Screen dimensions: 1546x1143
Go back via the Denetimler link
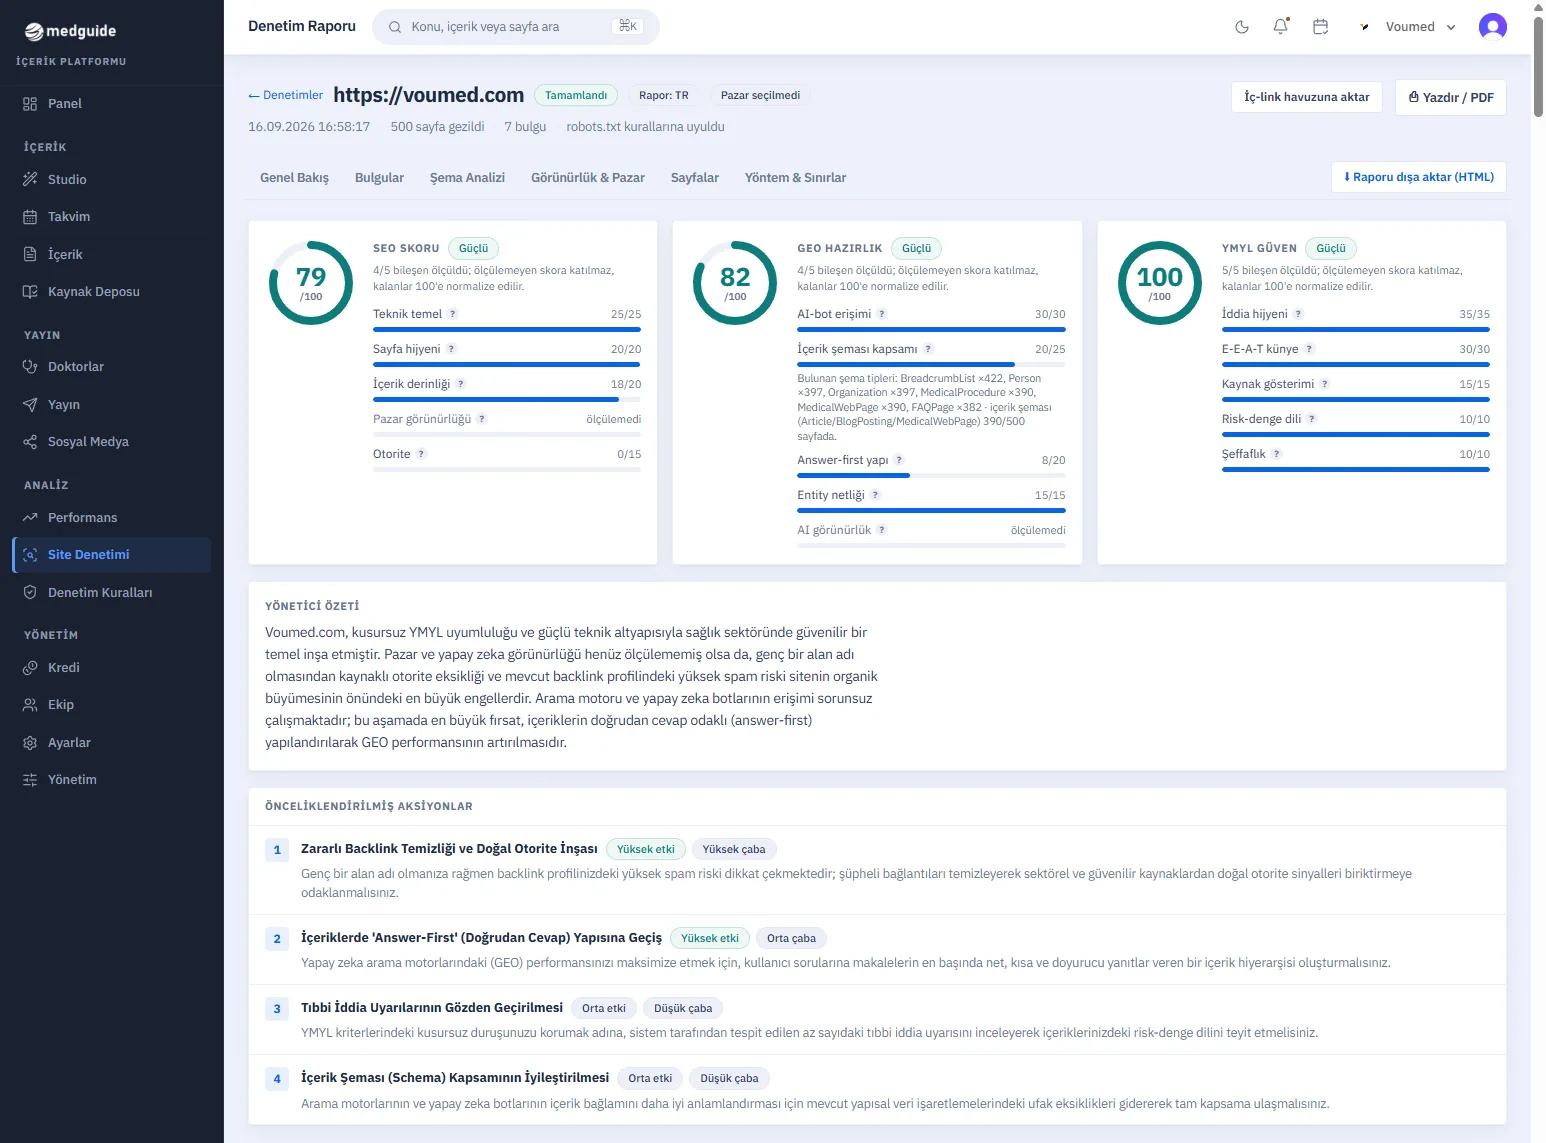click(286, 95)
